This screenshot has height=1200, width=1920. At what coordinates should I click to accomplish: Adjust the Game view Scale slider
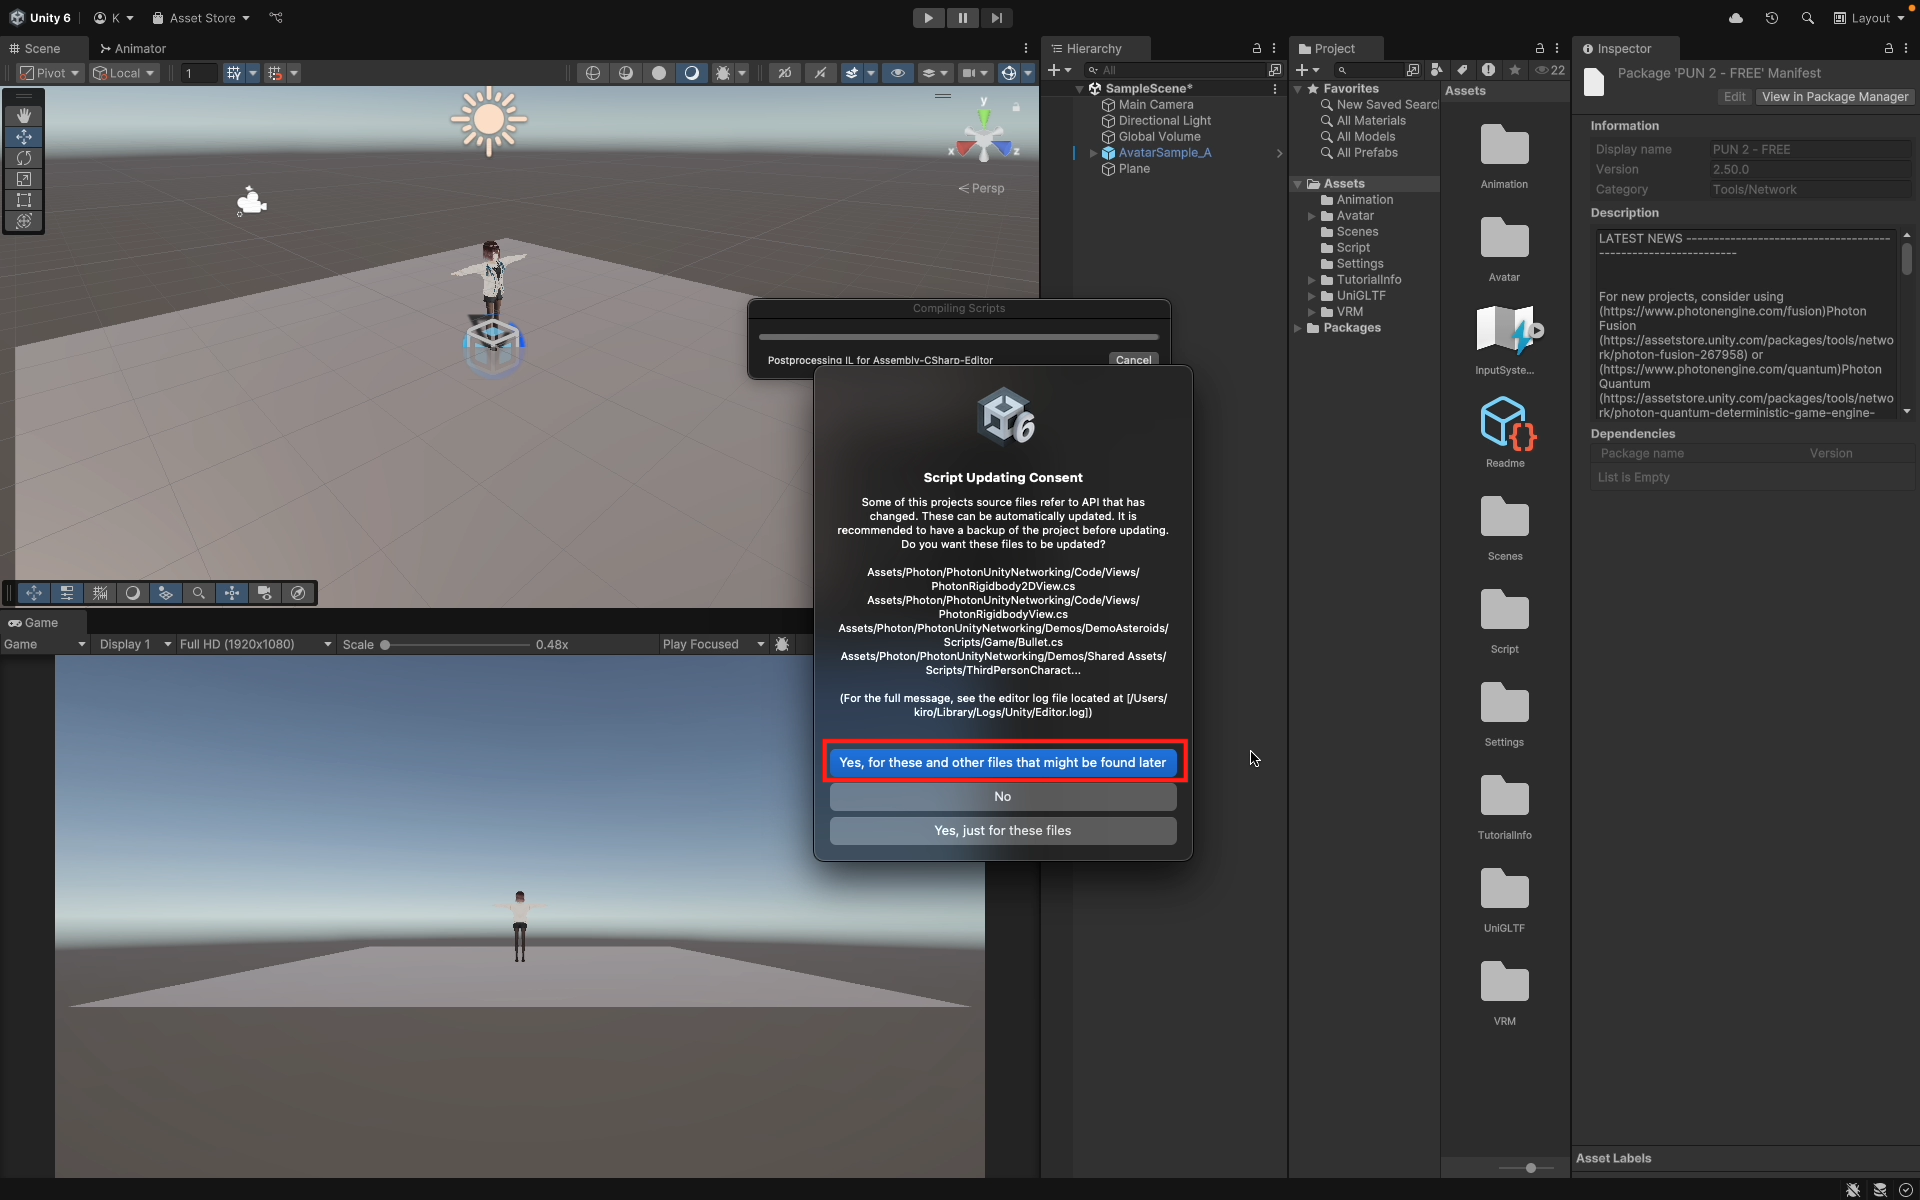pyautogui.click(x=385, y=645)
